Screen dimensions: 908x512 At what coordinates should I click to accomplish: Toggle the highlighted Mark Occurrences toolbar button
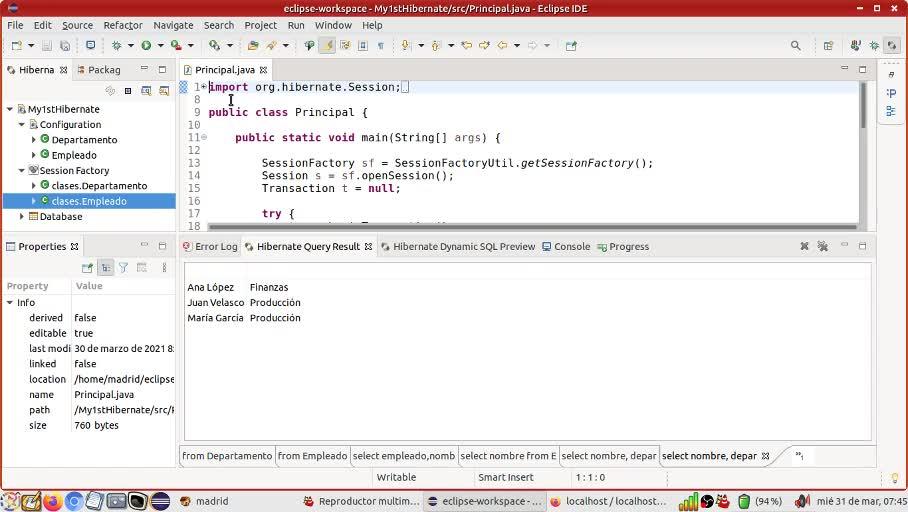[327, 45]
